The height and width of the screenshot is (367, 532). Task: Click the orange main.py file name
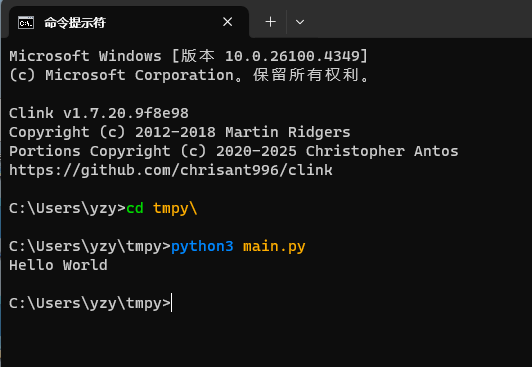coord(274,246)
